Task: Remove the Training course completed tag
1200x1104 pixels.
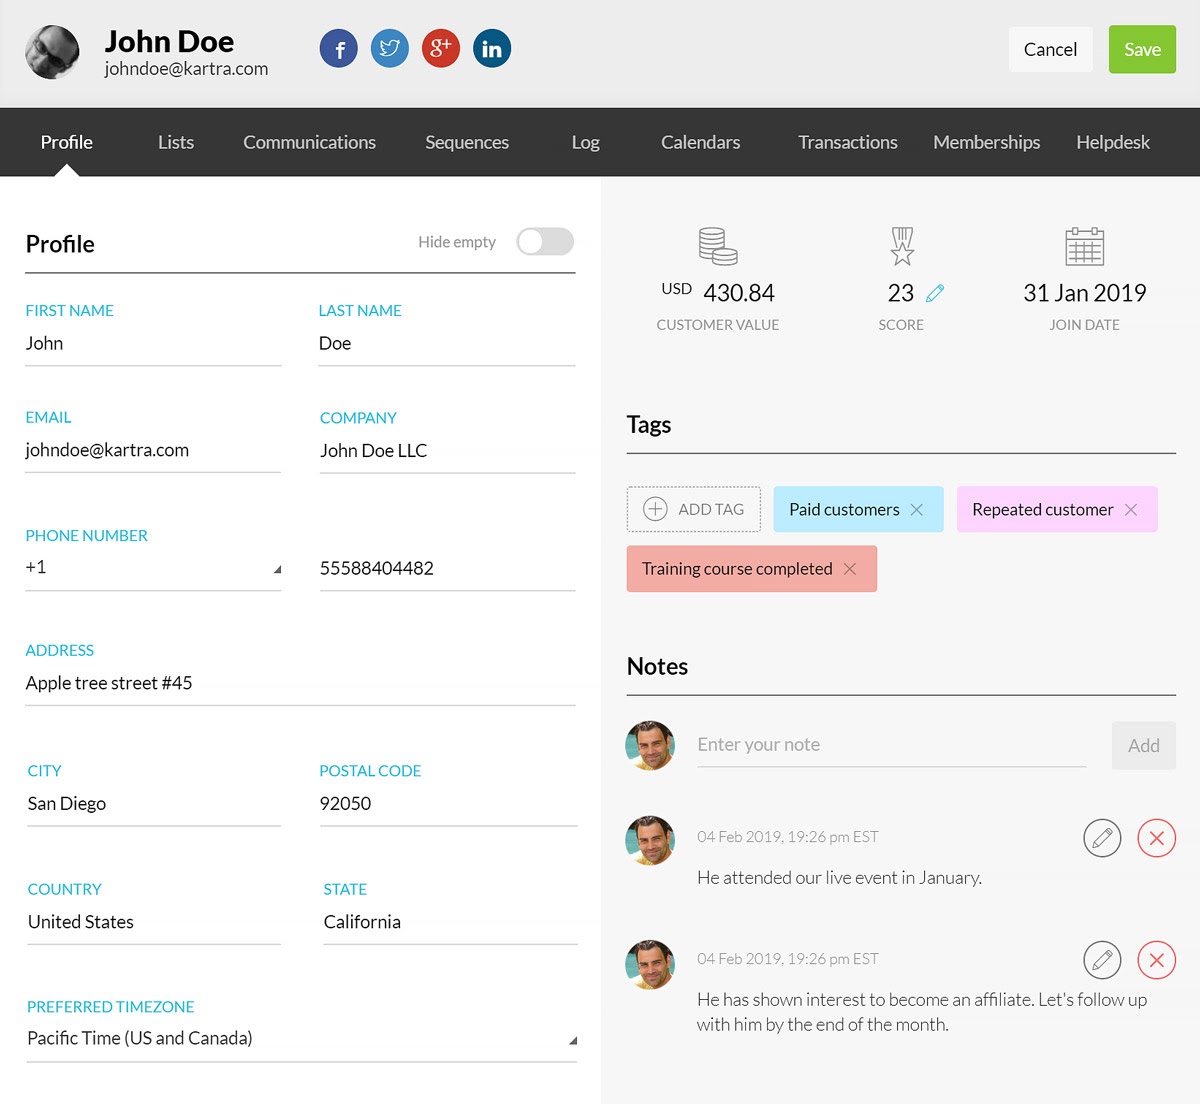Action: coord(850,569)
